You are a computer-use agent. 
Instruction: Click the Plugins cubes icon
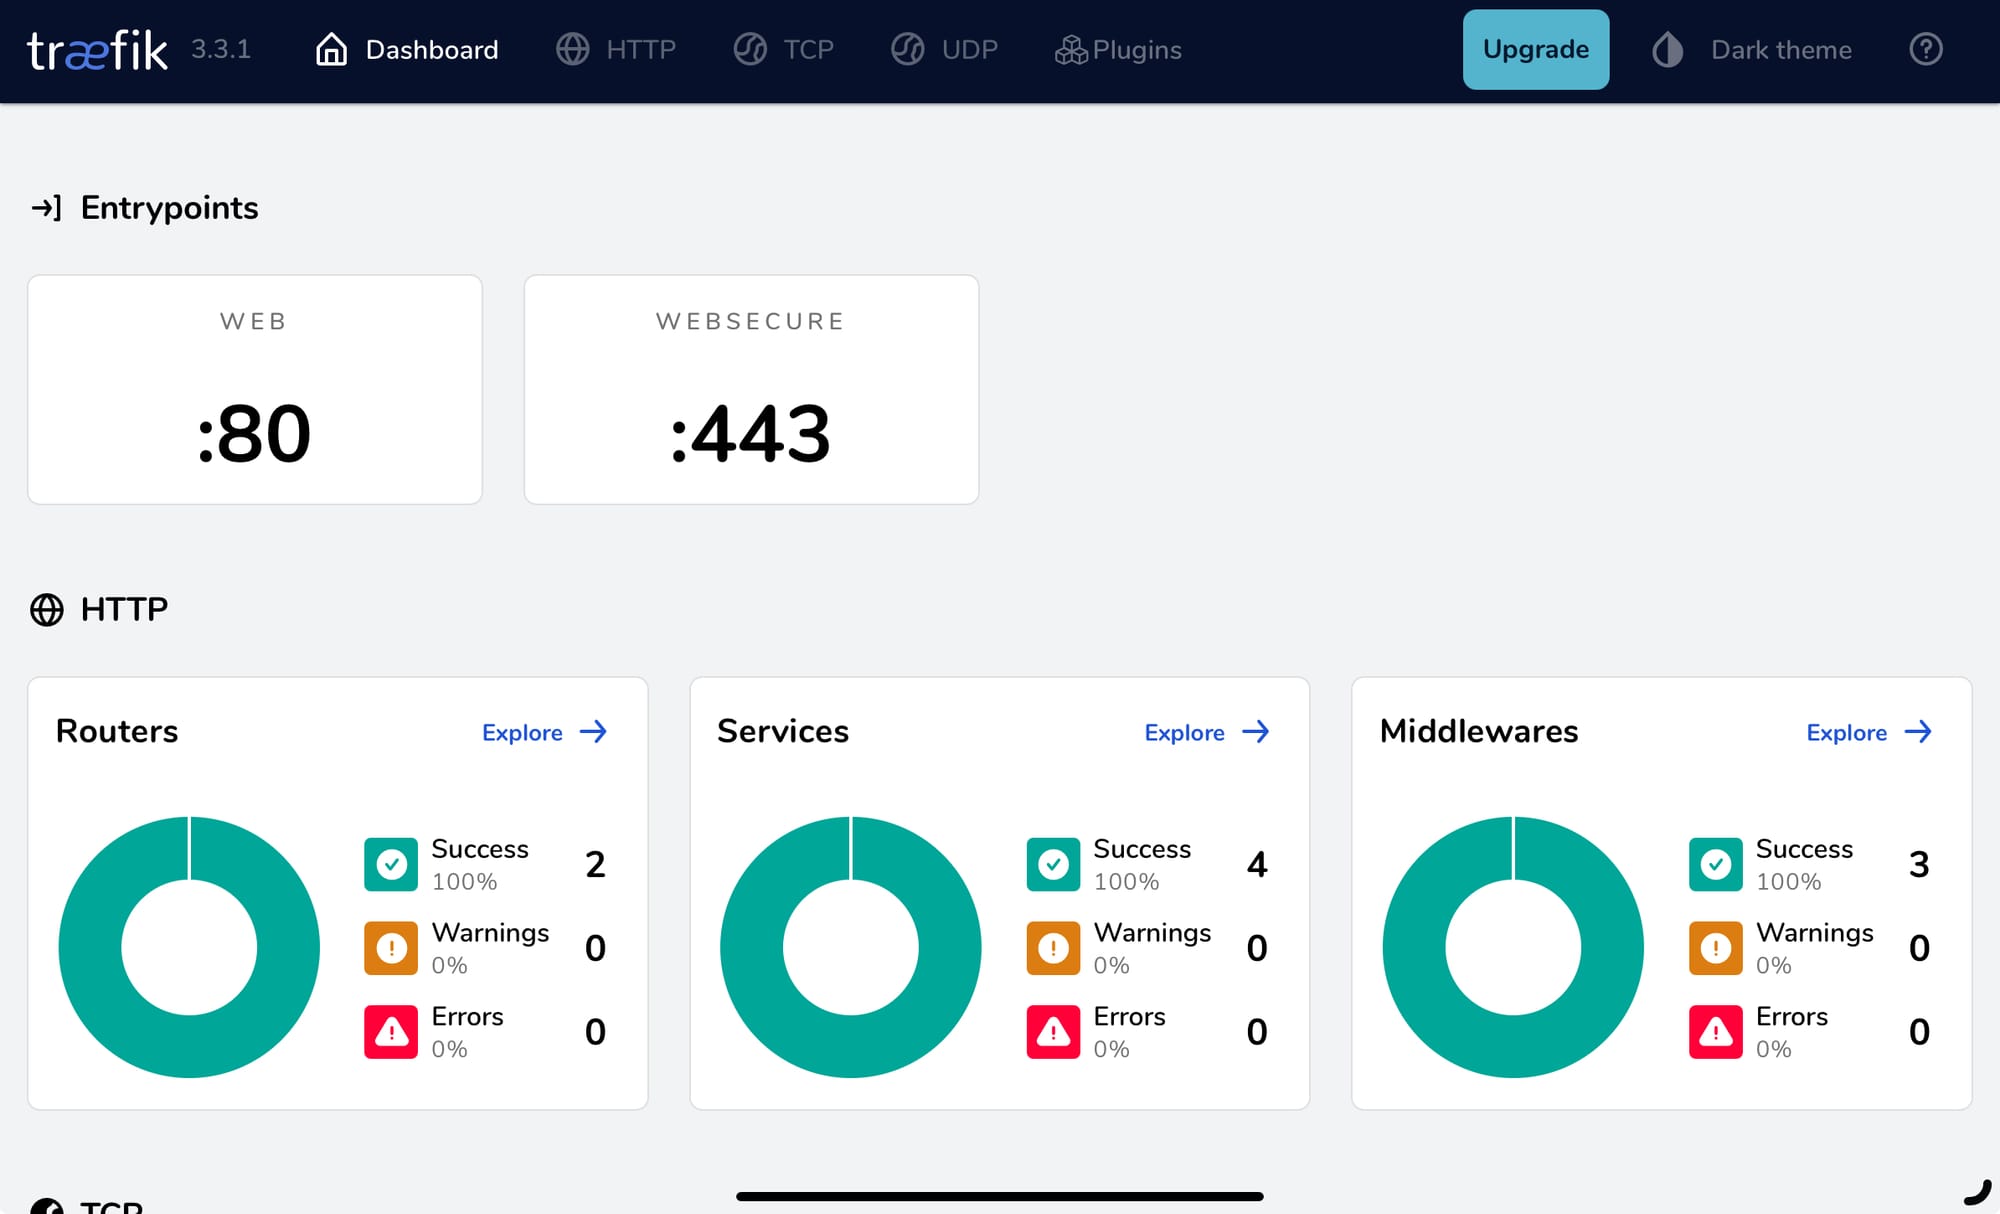(1071, 49)
